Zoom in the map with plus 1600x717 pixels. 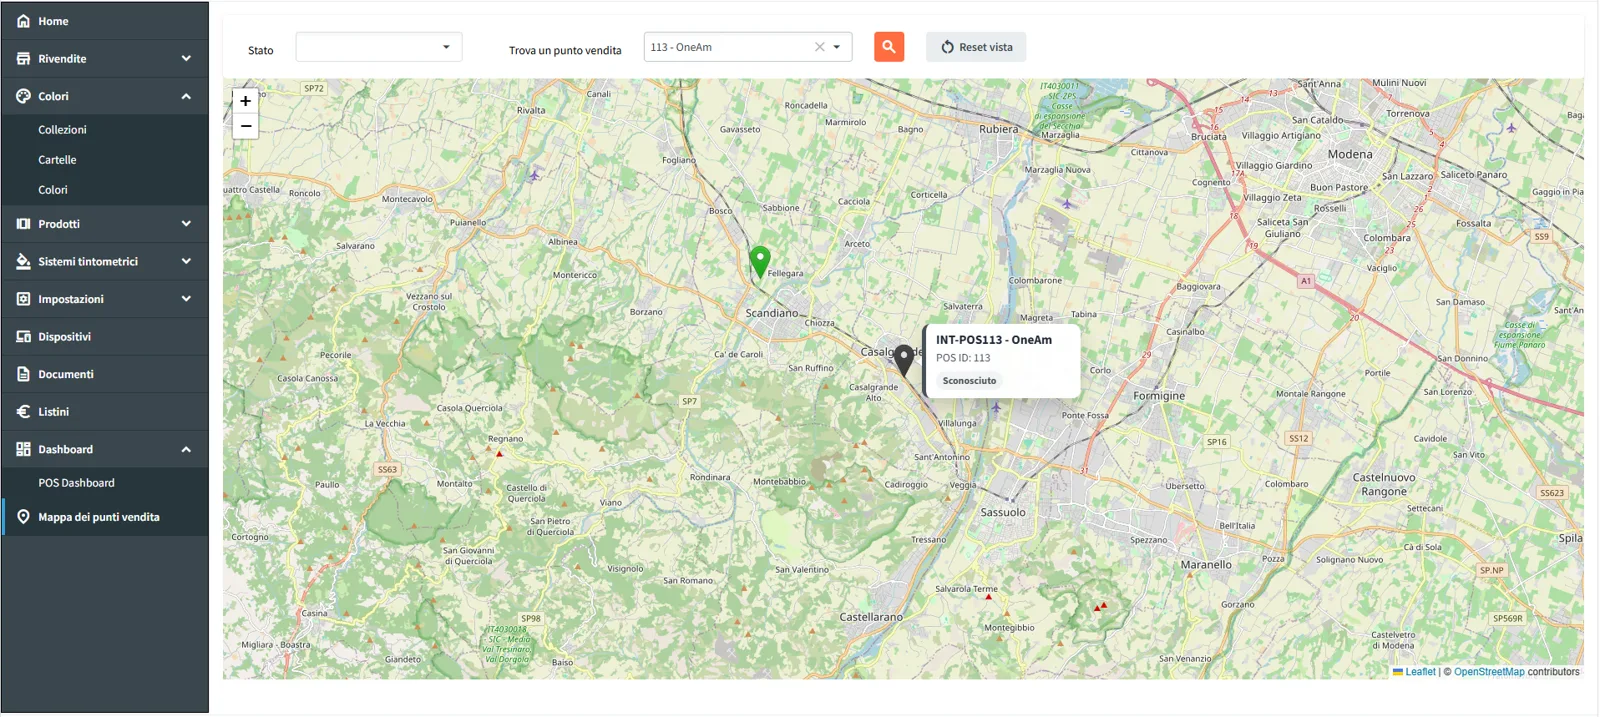click(246, 101)
